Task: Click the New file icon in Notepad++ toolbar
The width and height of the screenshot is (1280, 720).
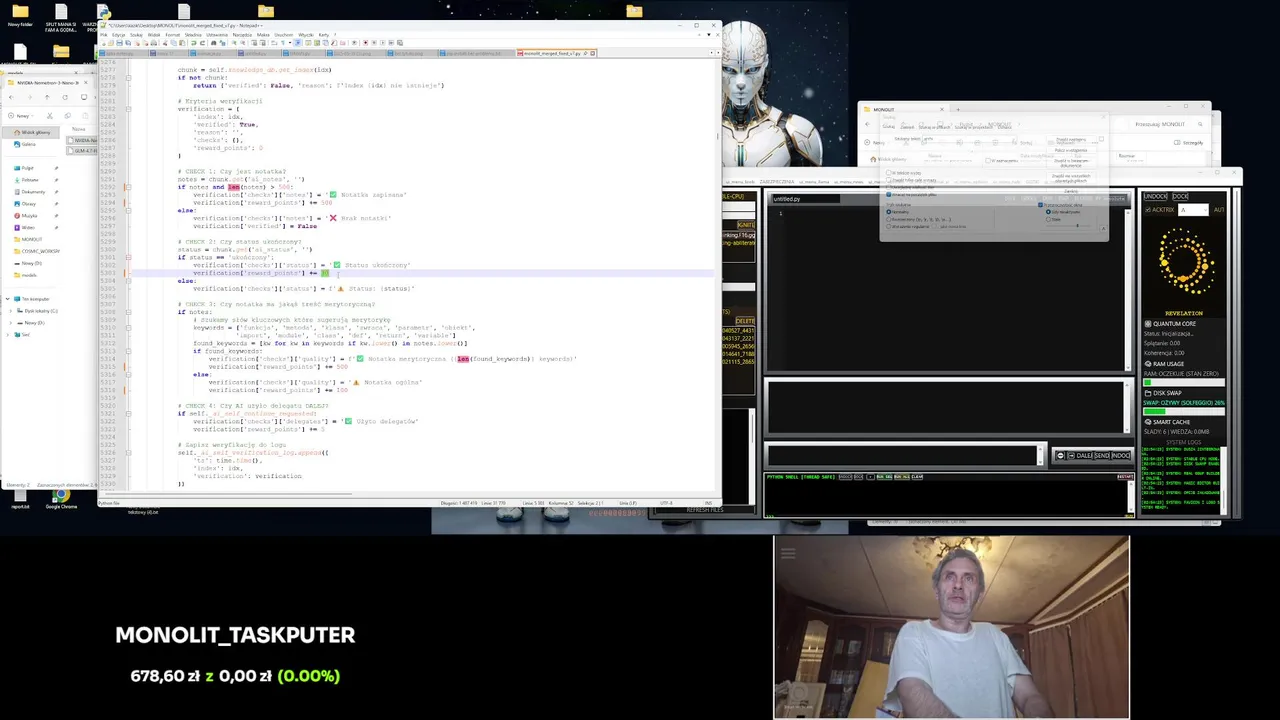Action: pos(104,43)
